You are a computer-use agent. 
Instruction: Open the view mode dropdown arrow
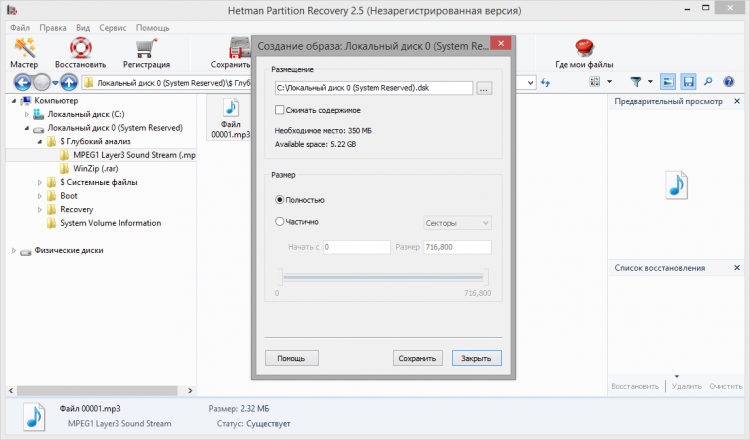pyautogui.click(x=609, y=82)
